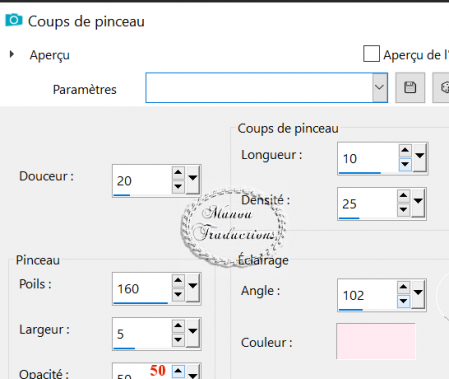This screenshot has height=379, width=449.
Task: Click the Angle value field showing 102
Action: point(367,295)
